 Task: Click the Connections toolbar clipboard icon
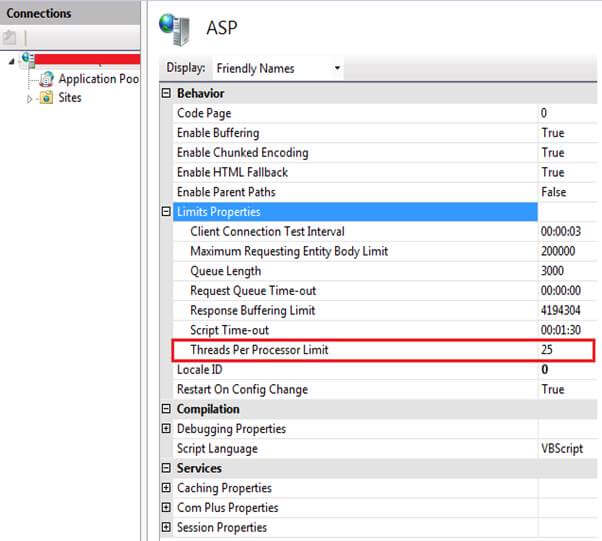10,38
